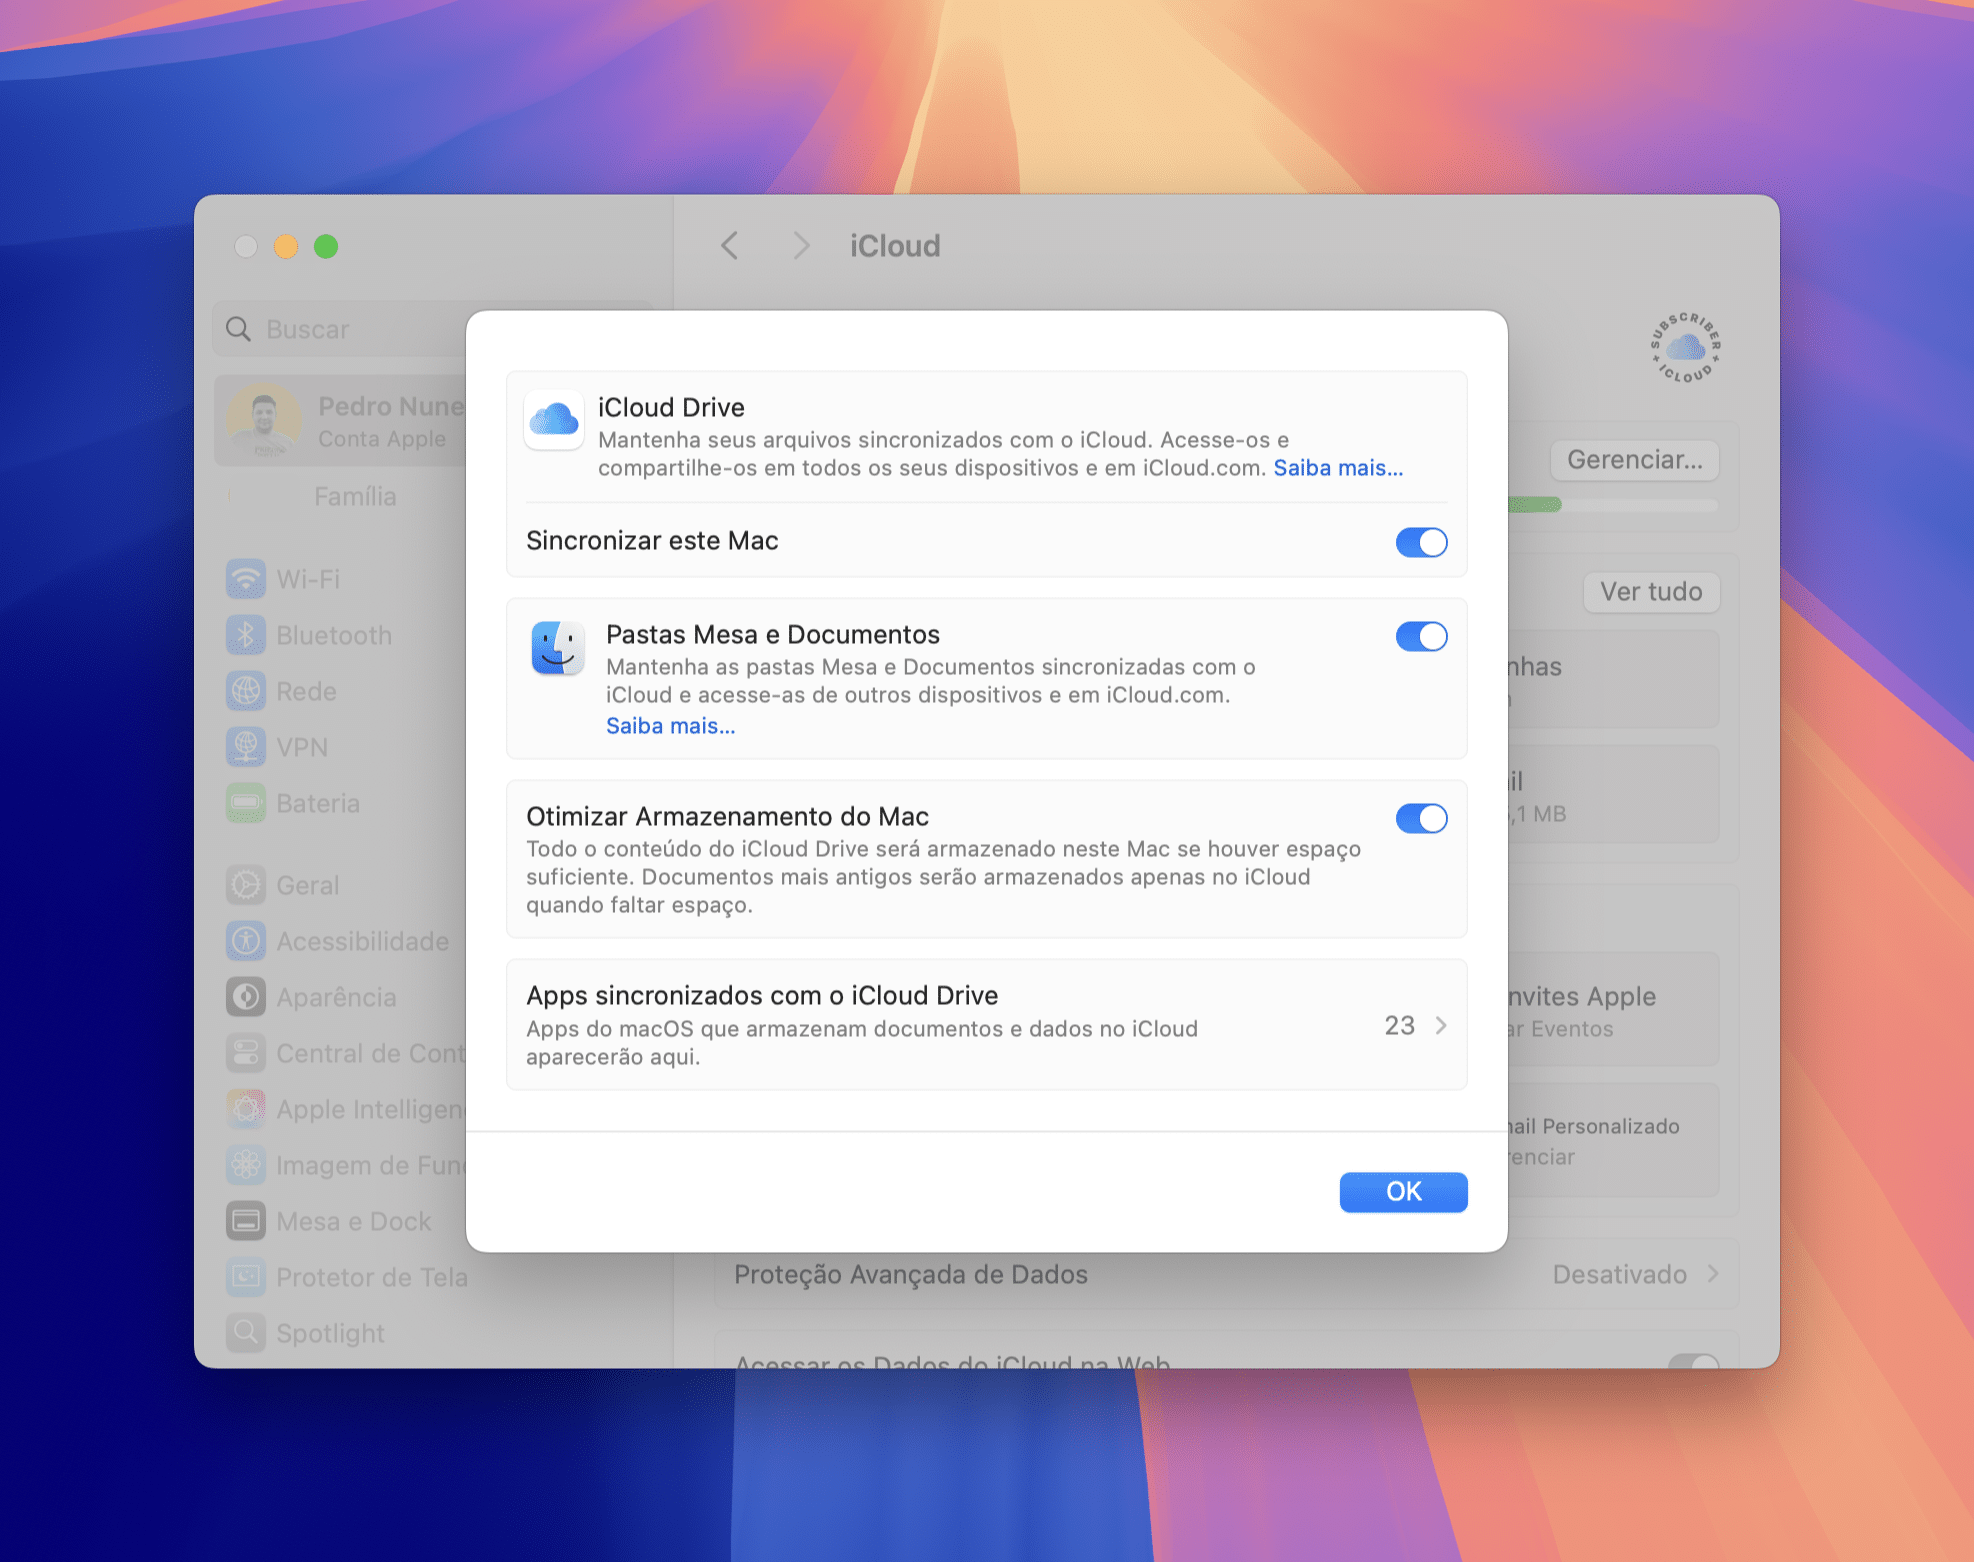Click the iCloud Drive cloud icon
The width and height of the screenshot is (1974, 1562).
[554, 420]
